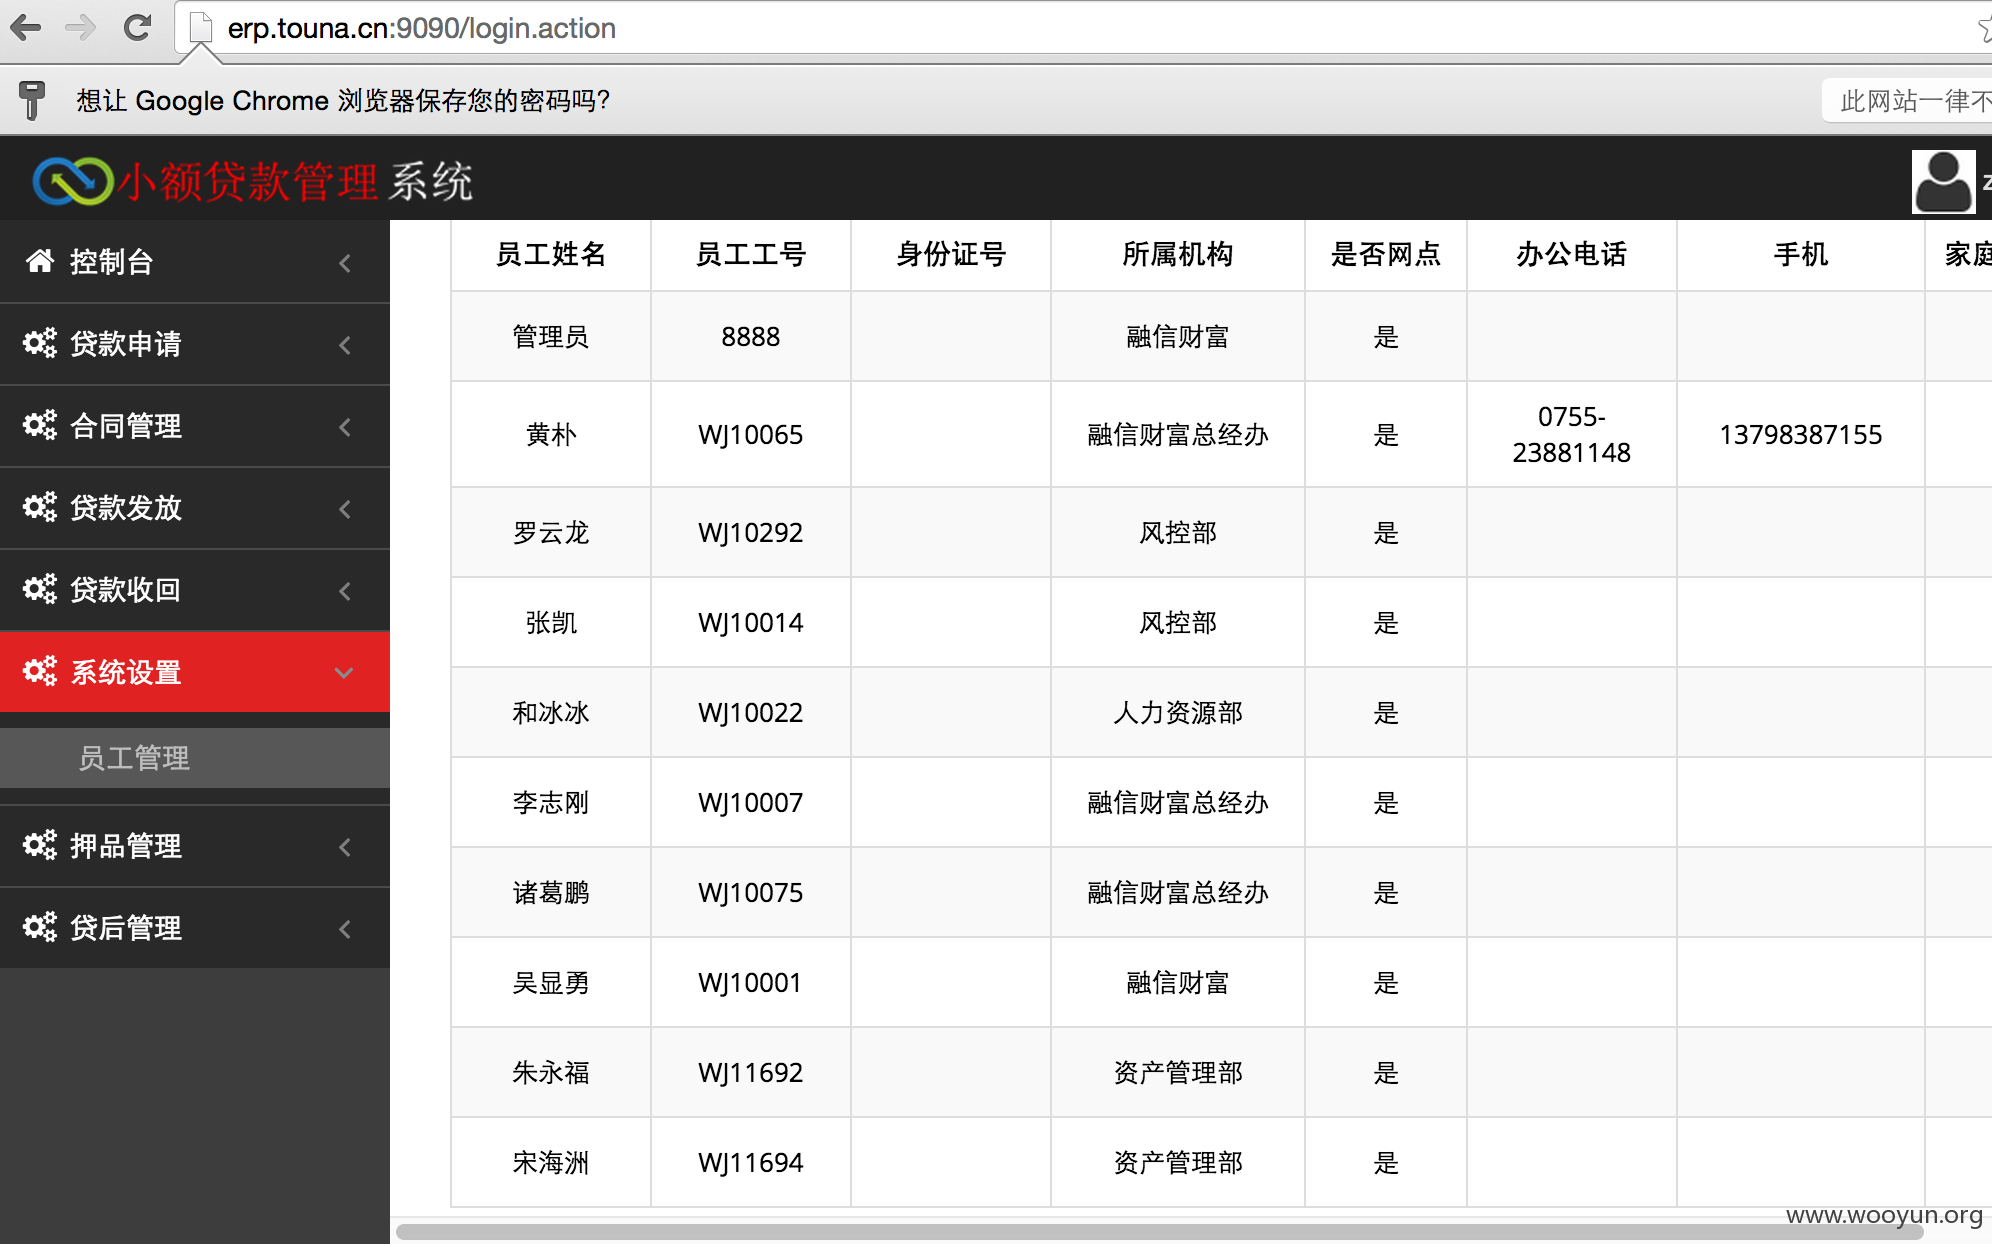Screen dimensions: 1992x1244
Task: Expand the 贷后管理 menu chevron
Action: (345, 929)
